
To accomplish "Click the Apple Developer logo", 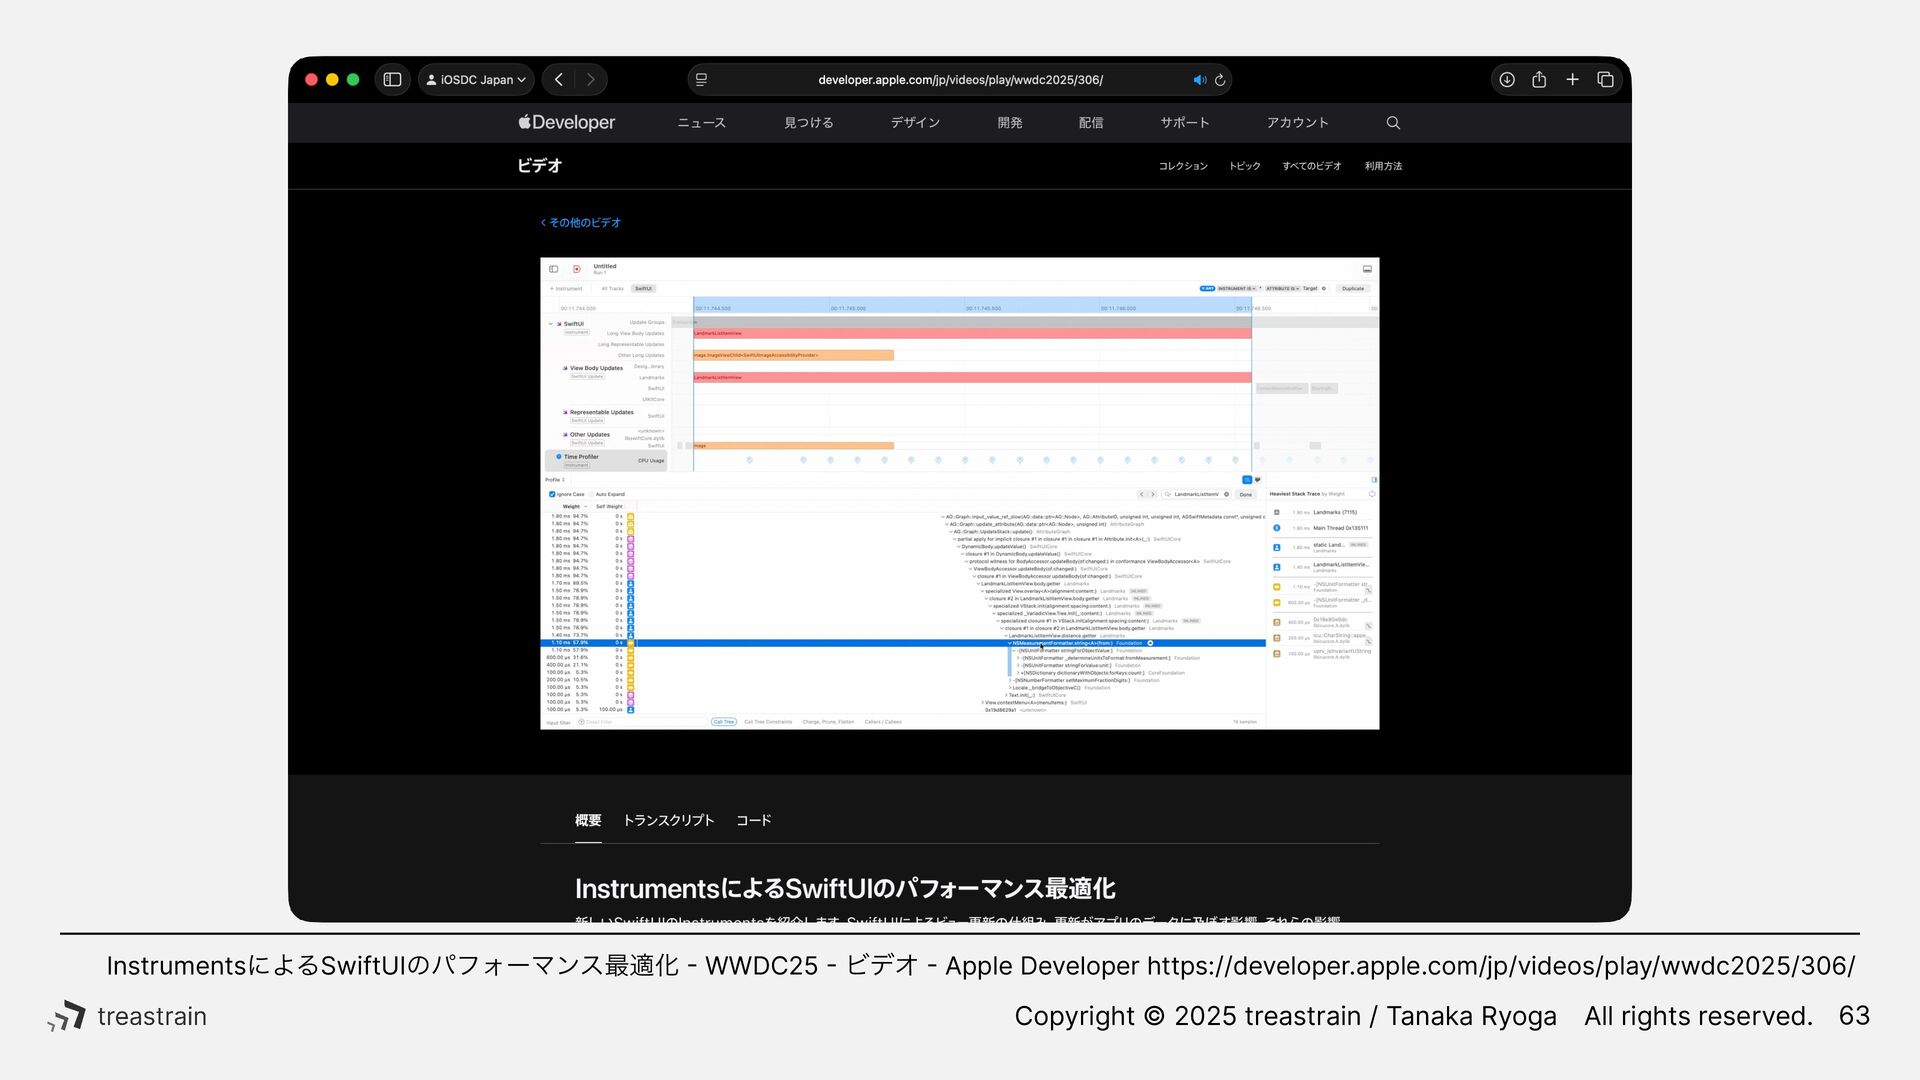I will (566, 122).
